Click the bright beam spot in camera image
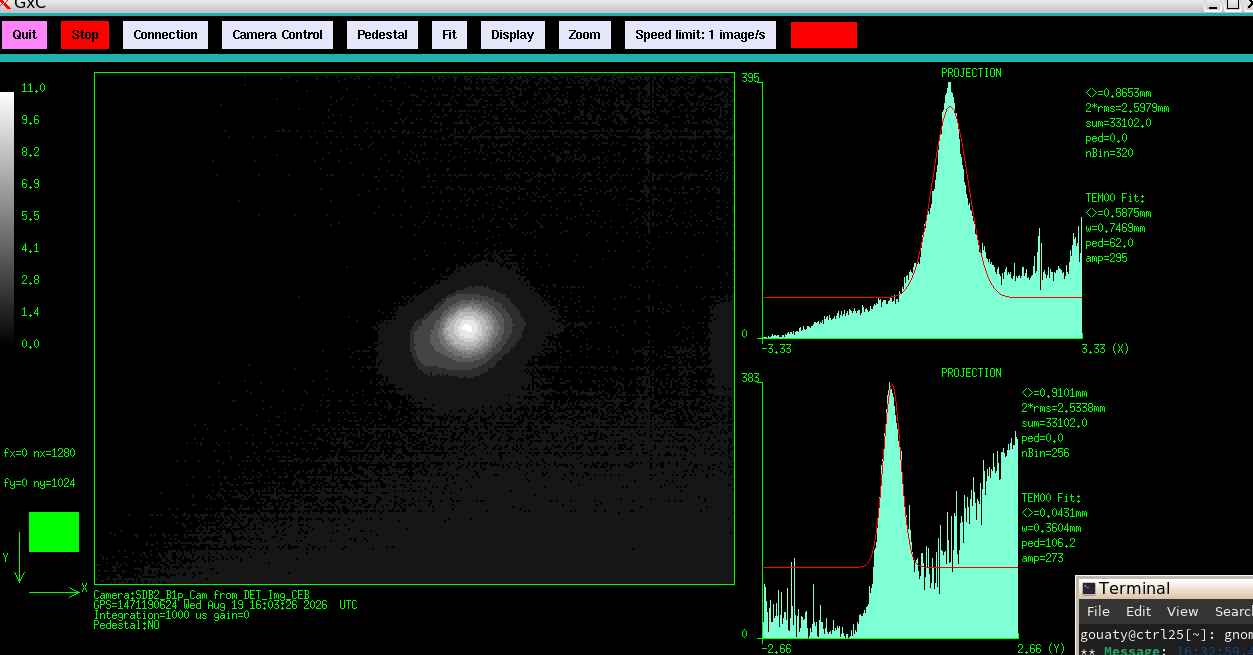 (467, 326)
